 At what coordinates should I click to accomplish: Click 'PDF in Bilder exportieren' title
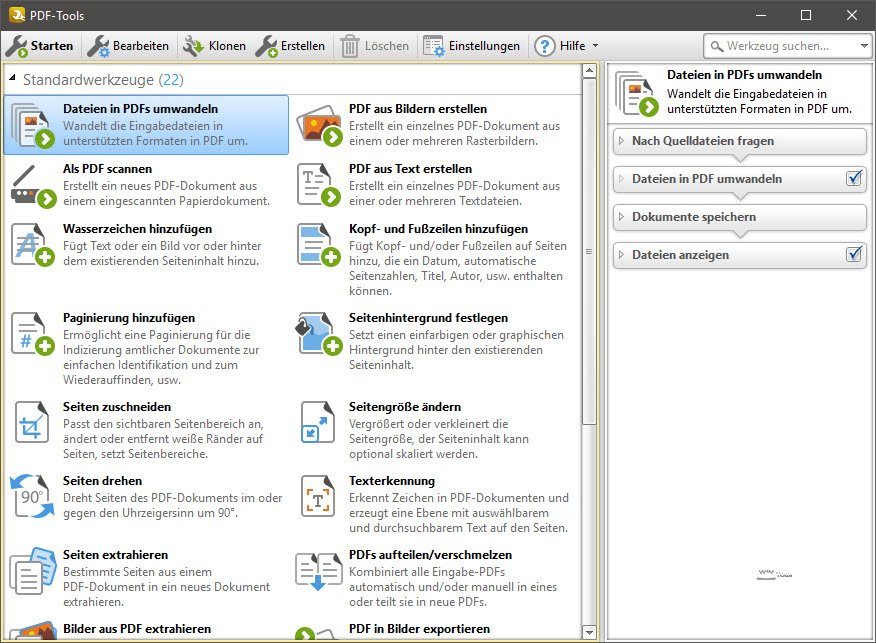pyautogui.click(x=419, y=628)
